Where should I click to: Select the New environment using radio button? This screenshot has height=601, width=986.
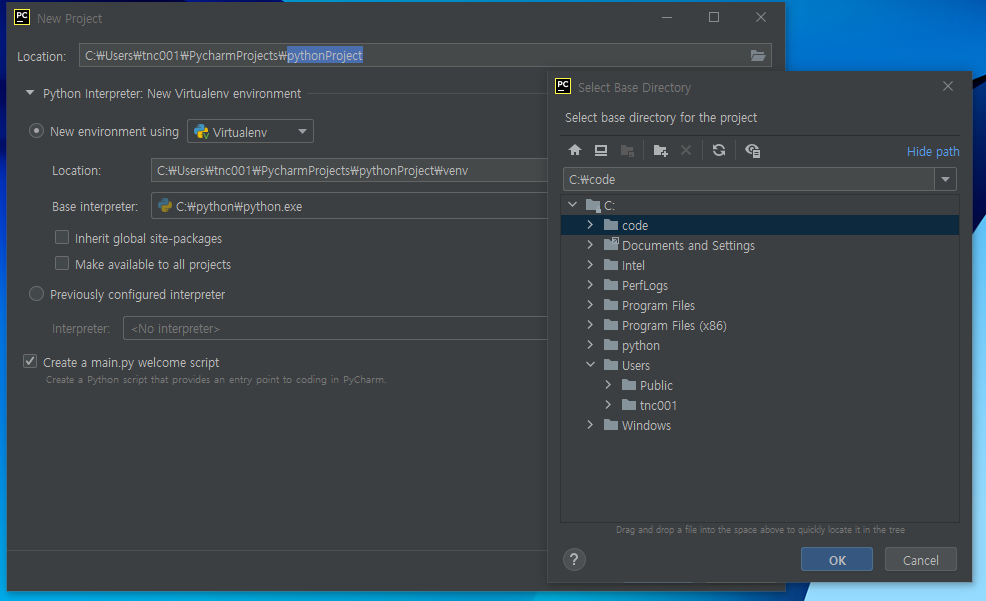36,131
